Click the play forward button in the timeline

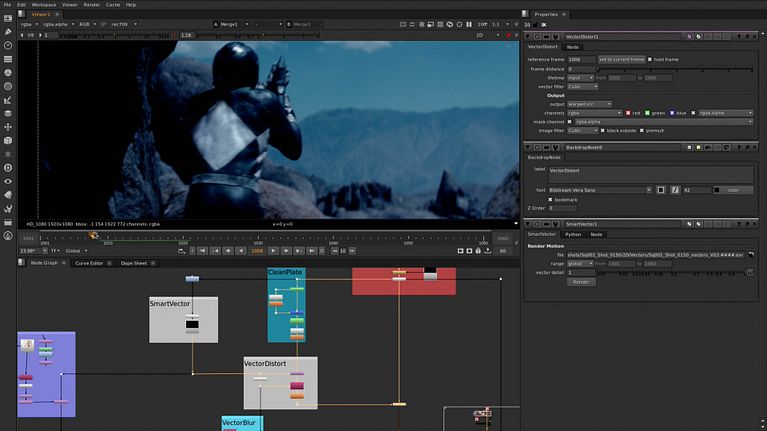click(x=273, y=250)
